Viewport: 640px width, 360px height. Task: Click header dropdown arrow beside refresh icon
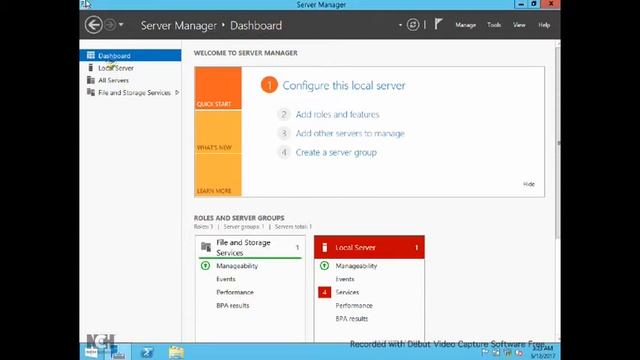(x=400, y=25)
